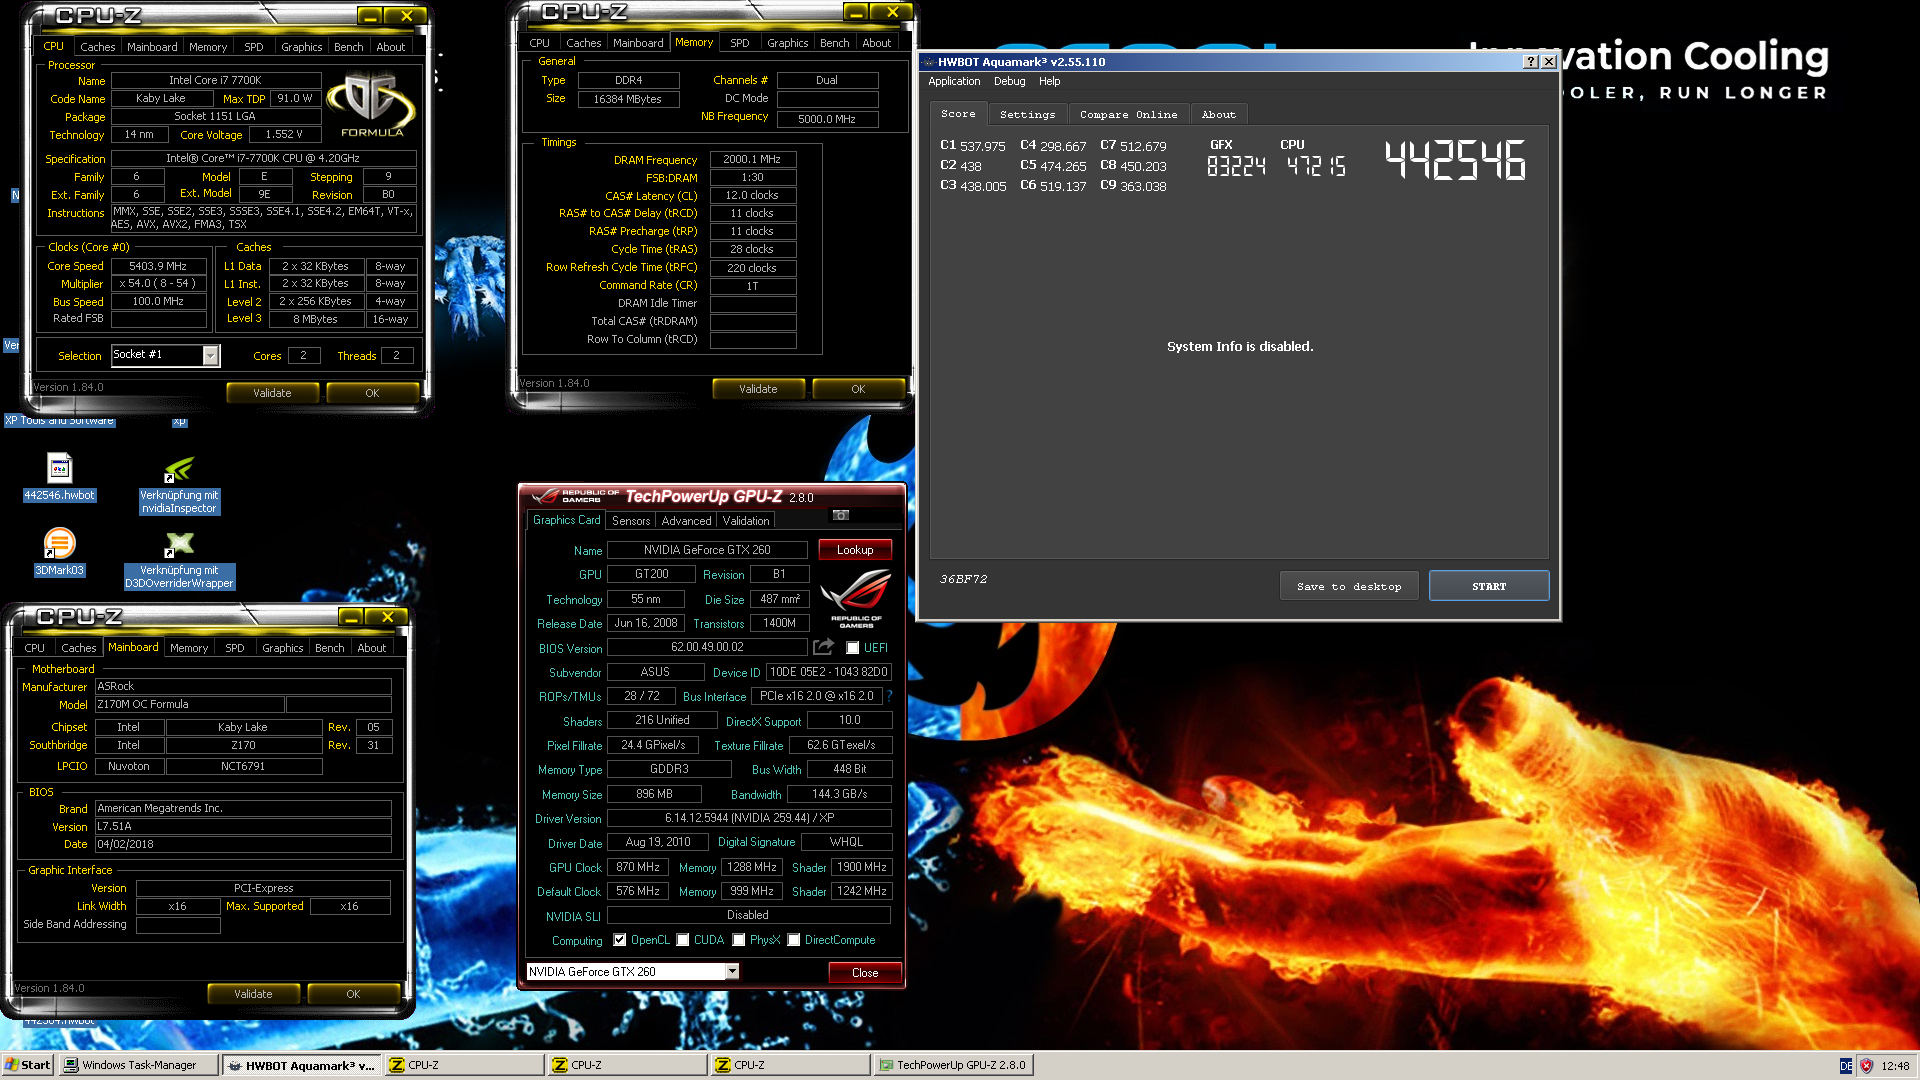Open the Application menu in HWBOT Aquamark
Viewport: 1920px width, 1080px height.
954,82
